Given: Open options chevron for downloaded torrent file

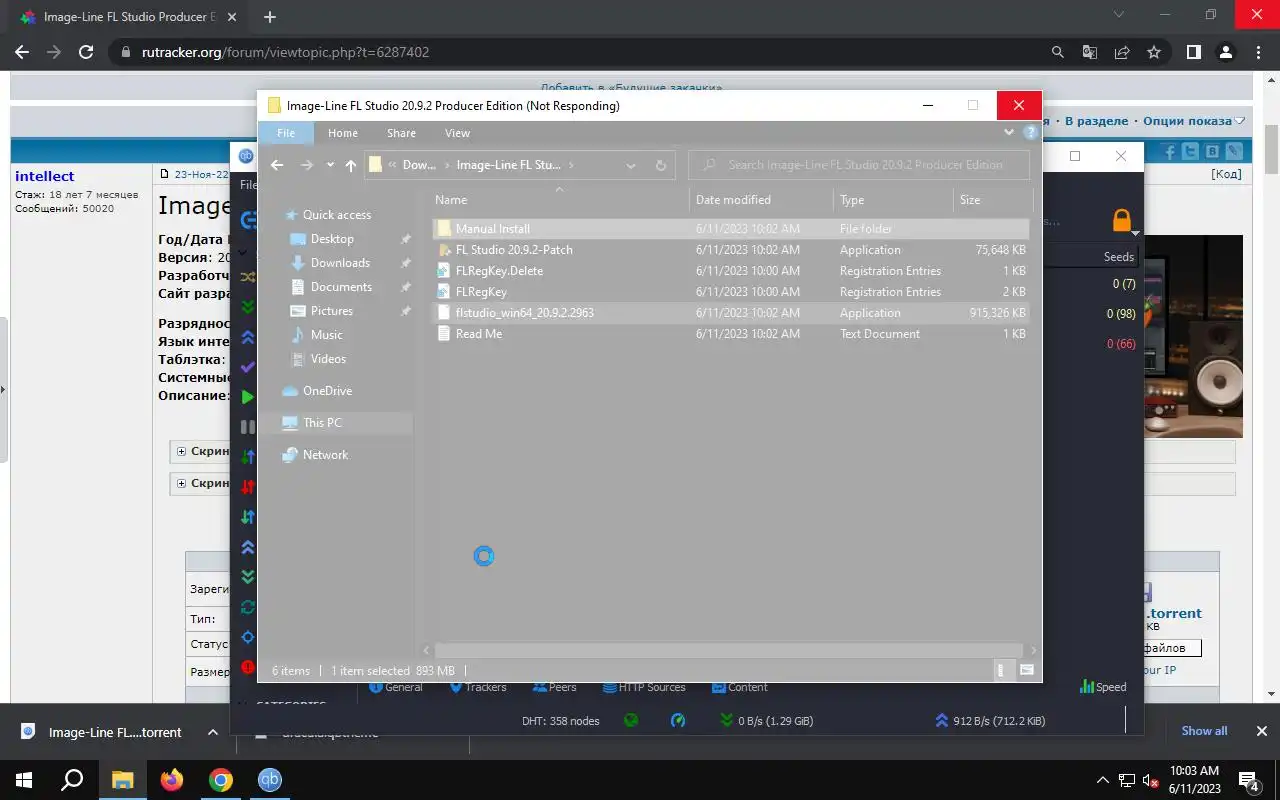Looking at the screenshot, I should pos(213,732).
